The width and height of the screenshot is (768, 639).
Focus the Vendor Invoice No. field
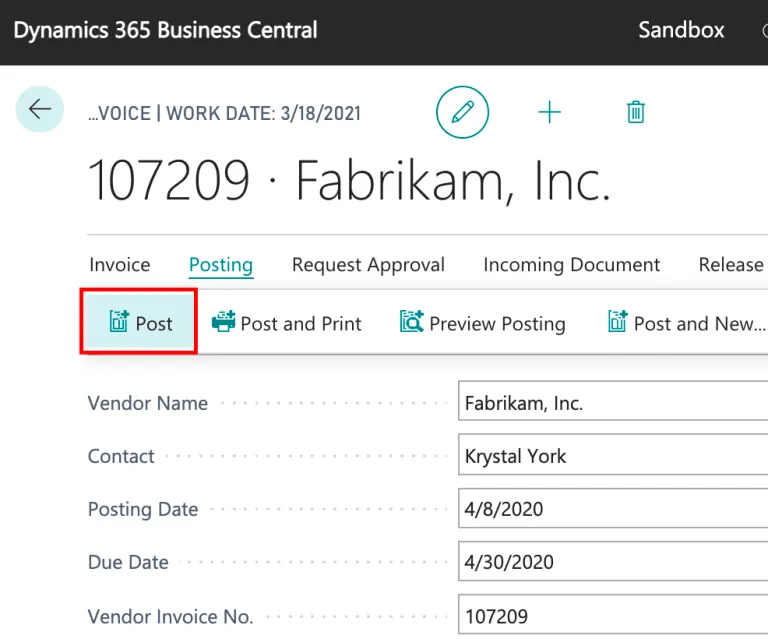tap(613, 614)
